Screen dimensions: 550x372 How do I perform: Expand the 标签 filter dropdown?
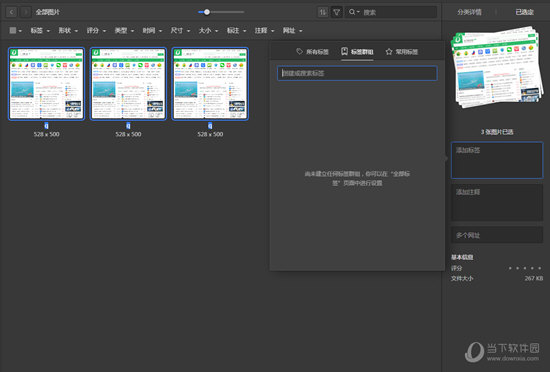coord(40,31)
